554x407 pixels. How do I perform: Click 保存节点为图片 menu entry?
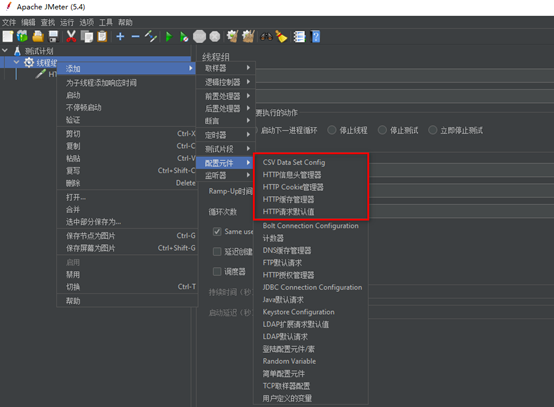point(127,236)
